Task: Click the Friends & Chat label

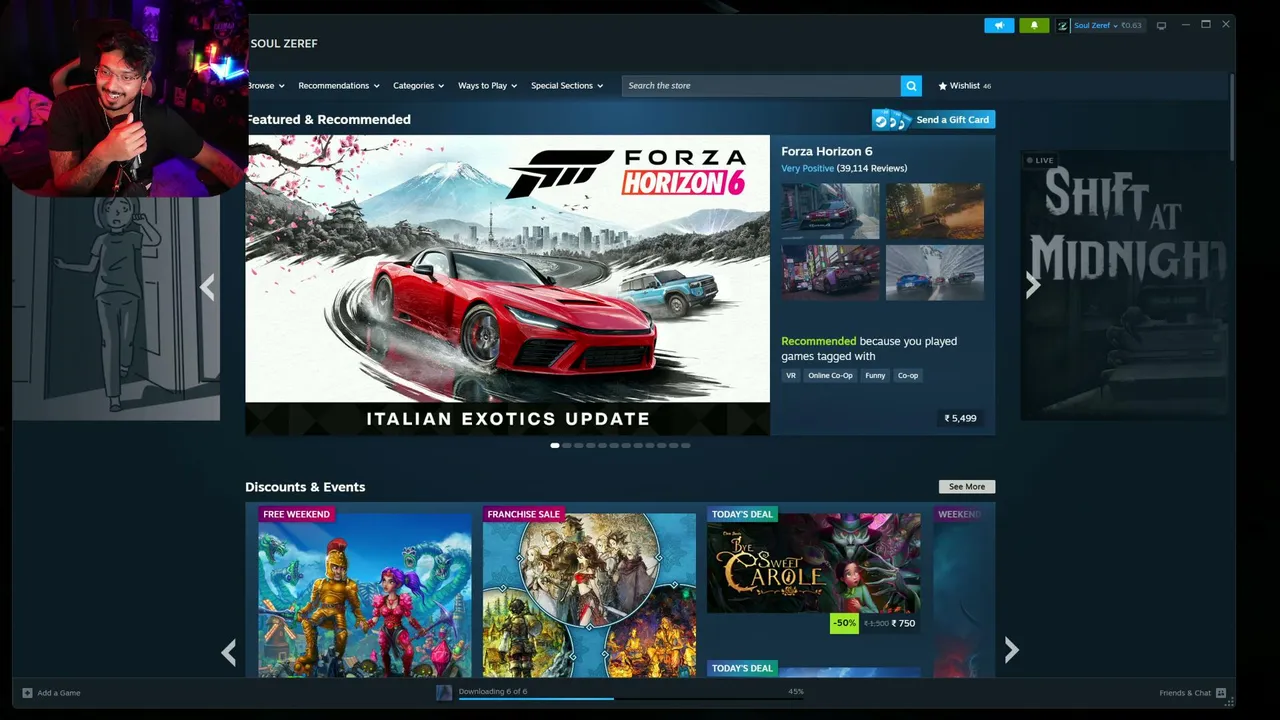Action: (1185, 693)
